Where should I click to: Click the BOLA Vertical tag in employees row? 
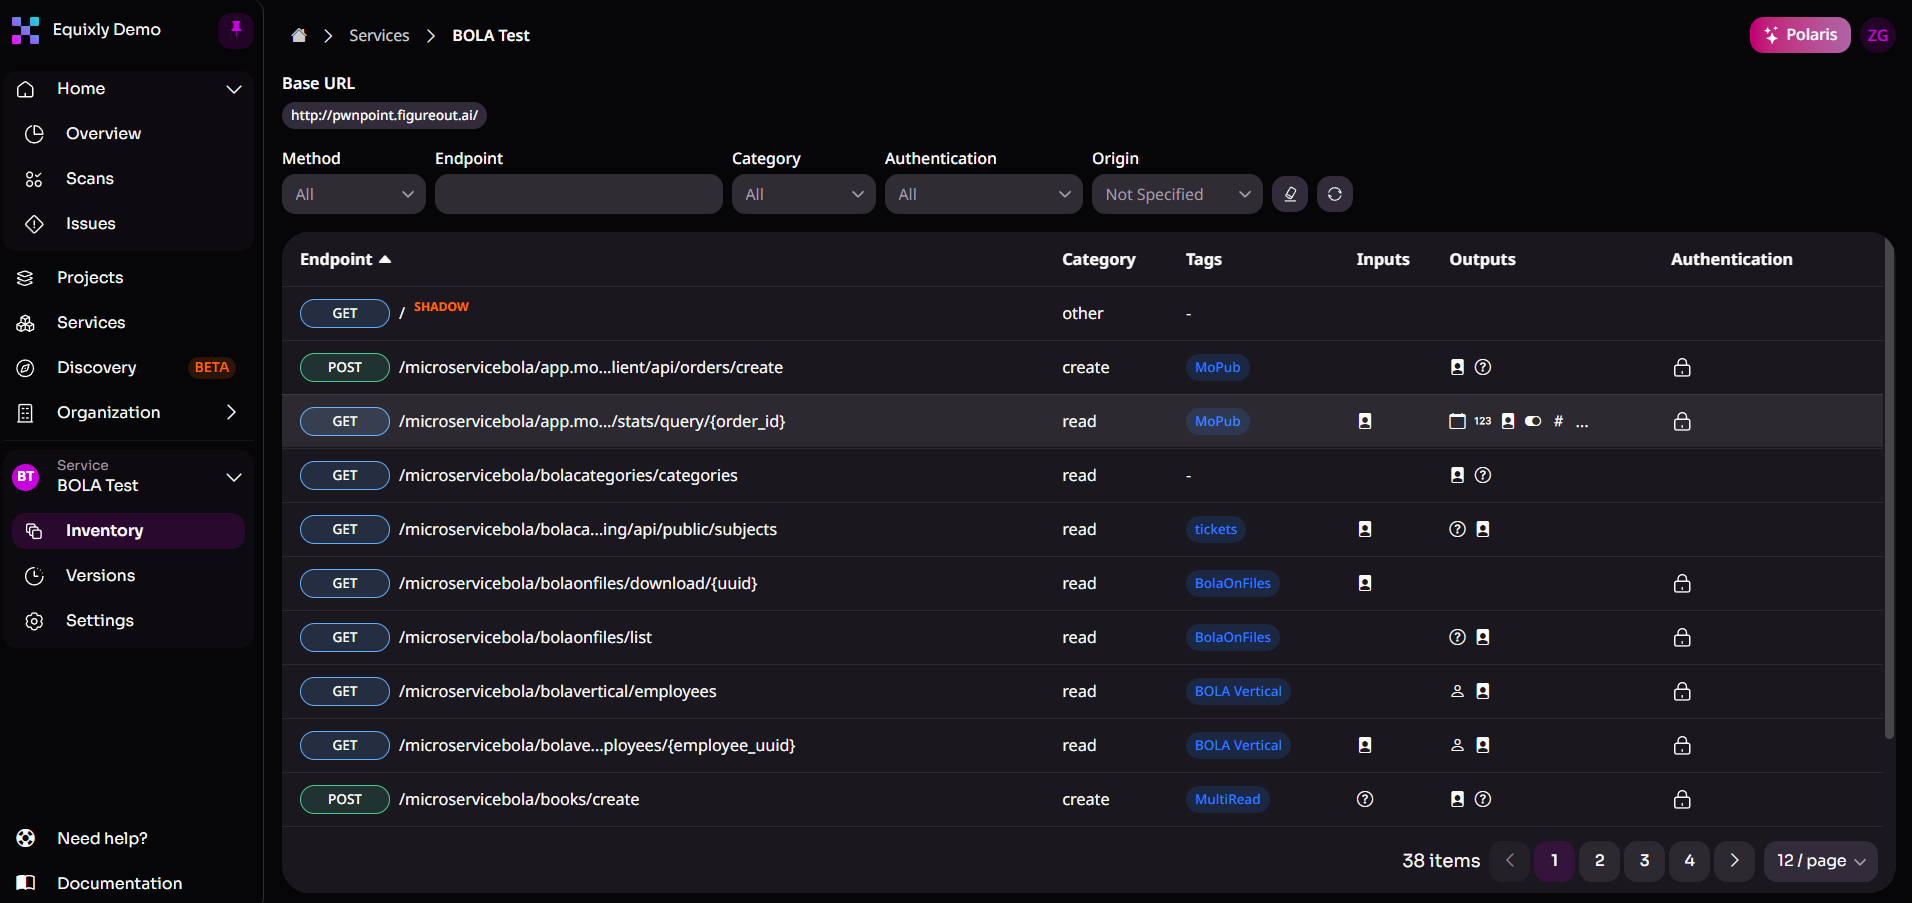point(1238,692)
